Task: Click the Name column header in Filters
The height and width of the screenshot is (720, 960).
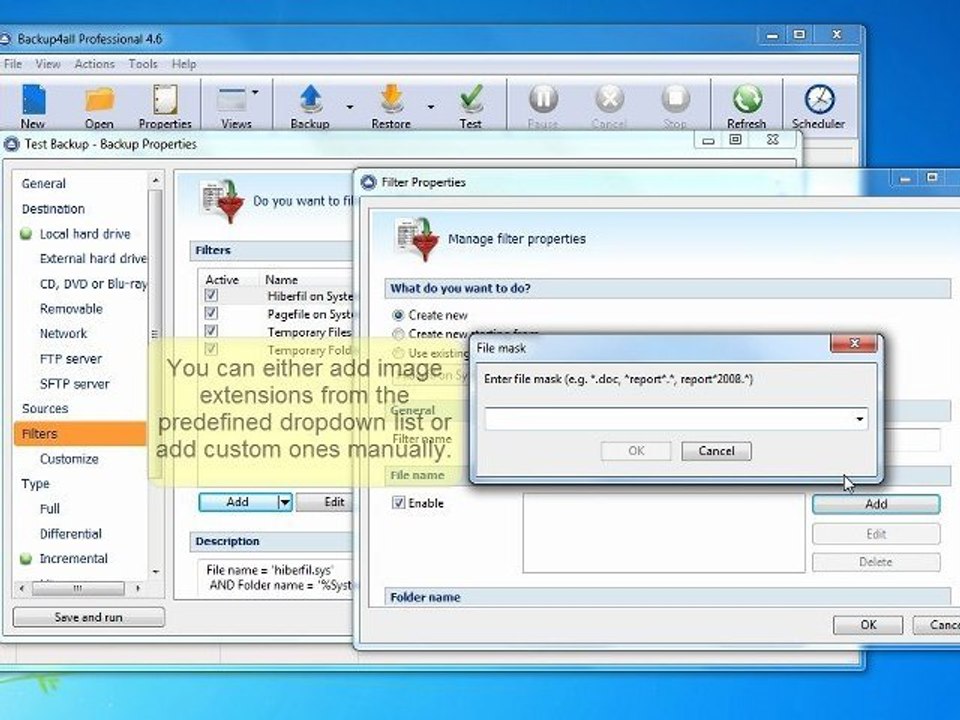Action: pyautogui.click(x=282, y=280)
